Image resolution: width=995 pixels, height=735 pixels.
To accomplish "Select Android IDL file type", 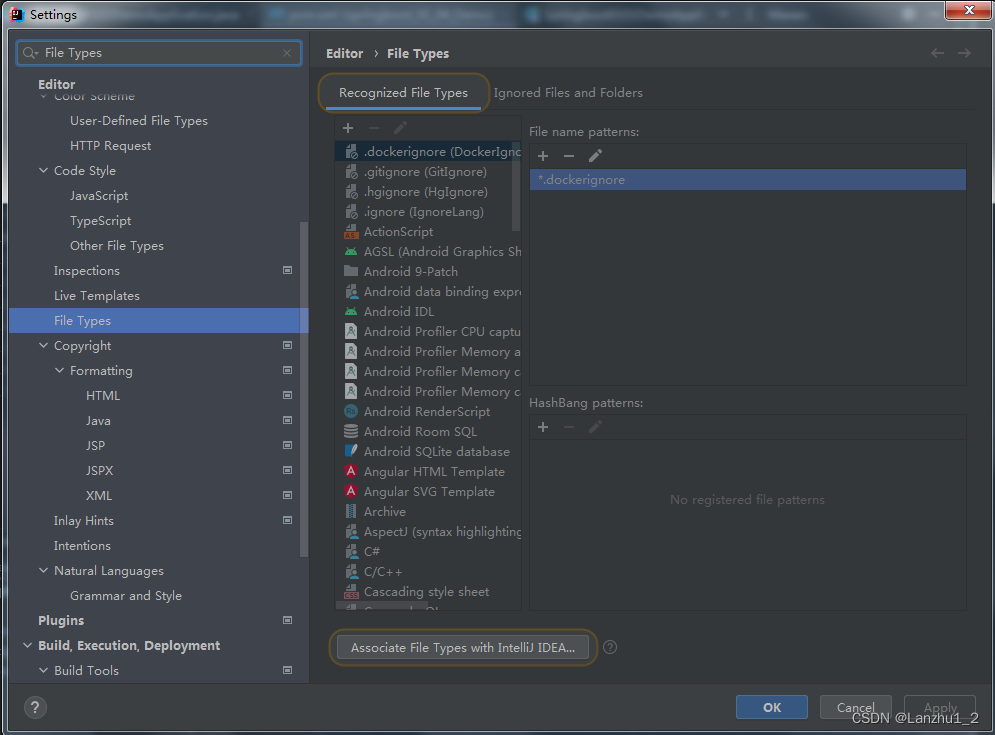I will coord(399,312).
